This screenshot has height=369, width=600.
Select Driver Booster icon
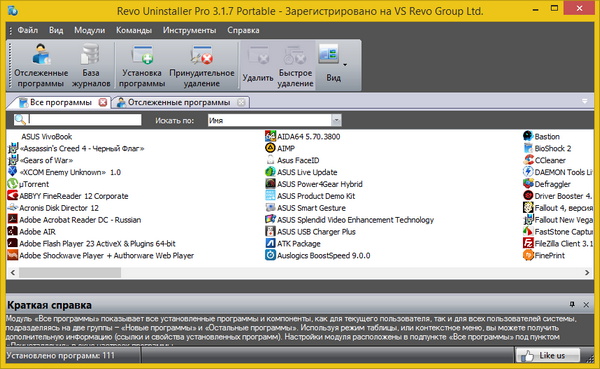[x=528, y=196]
